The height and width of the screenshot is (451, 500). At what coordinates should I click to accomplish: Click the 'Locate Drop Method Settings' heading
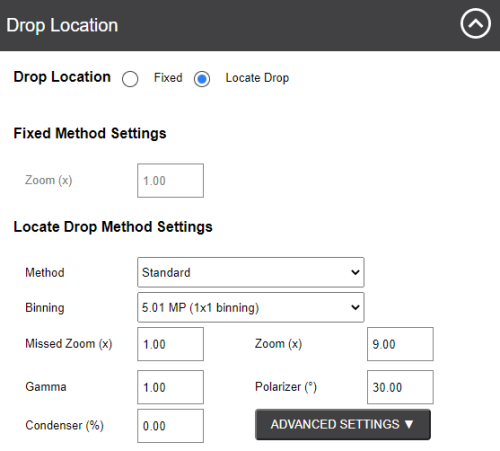[113, 227]
